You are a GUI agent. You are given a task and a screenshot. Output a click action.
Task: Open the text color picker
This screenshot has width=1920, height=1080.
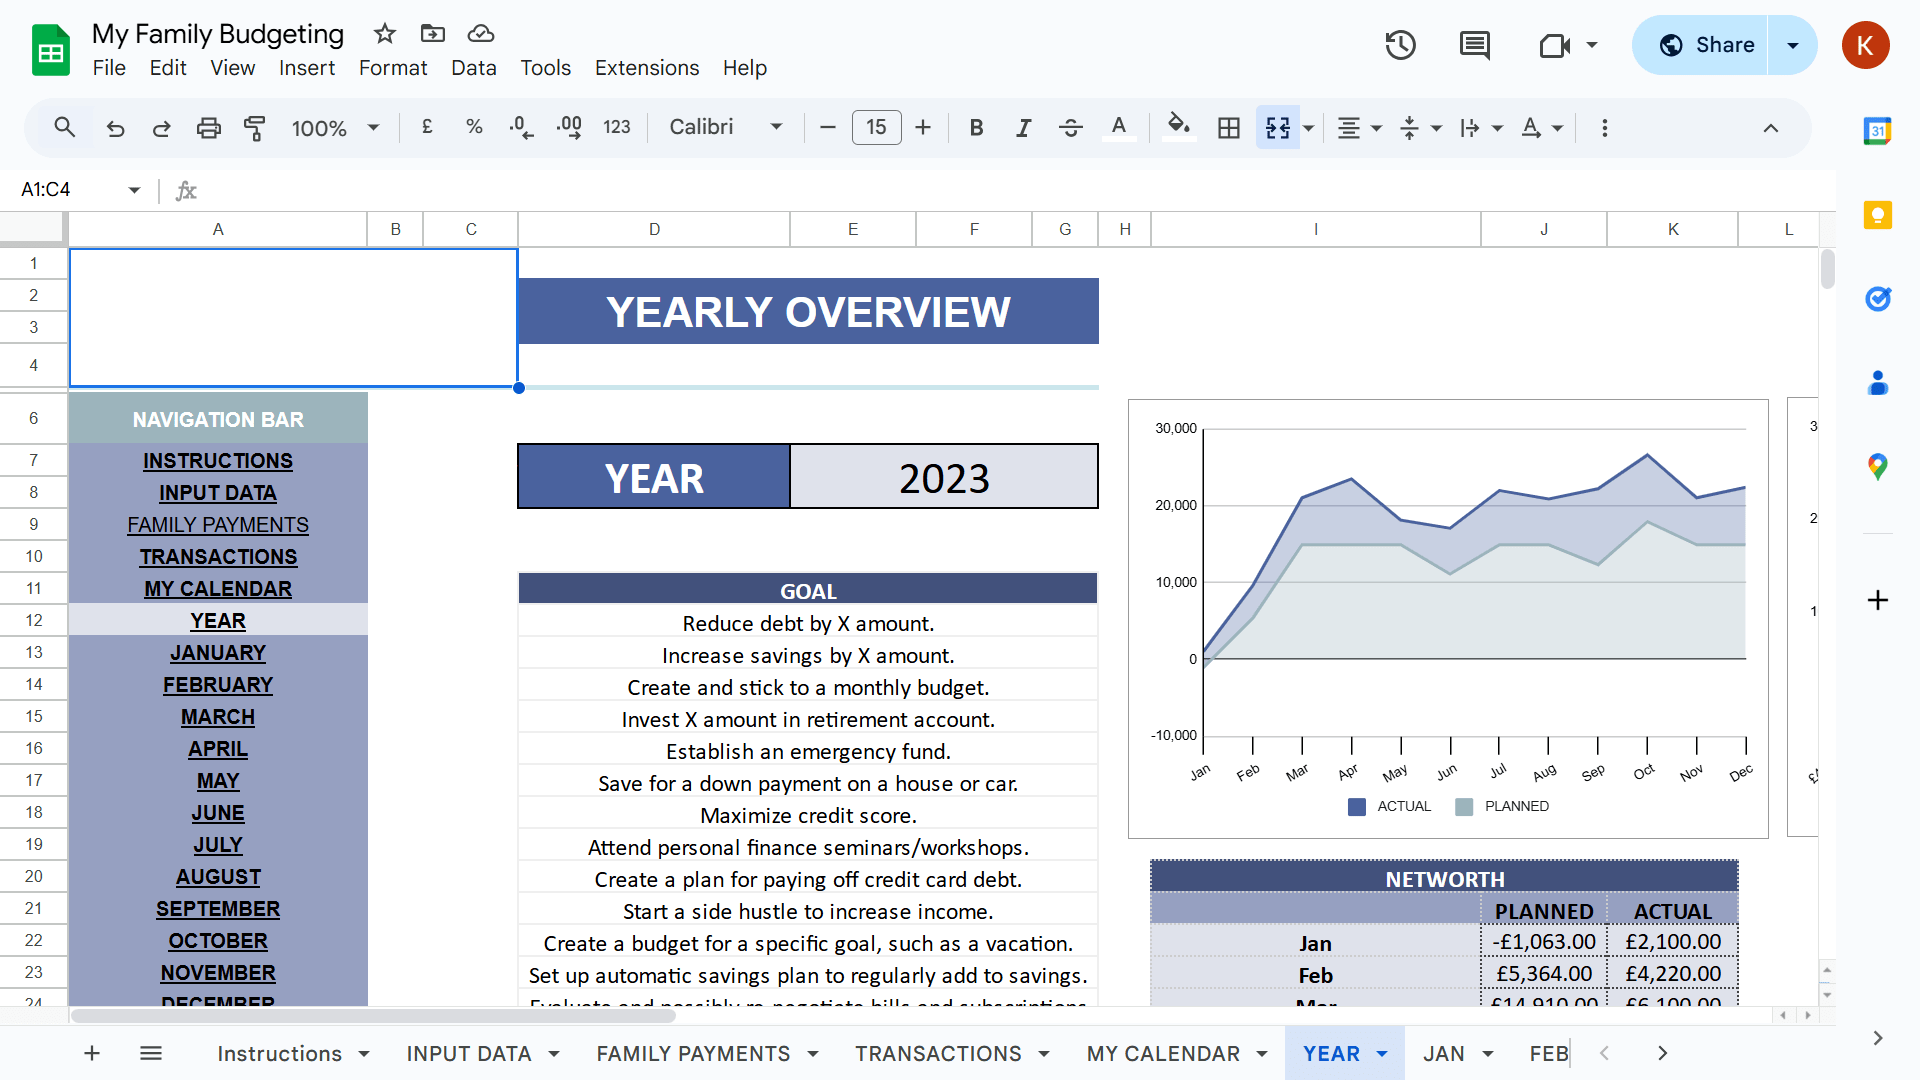pos(1119,127)
